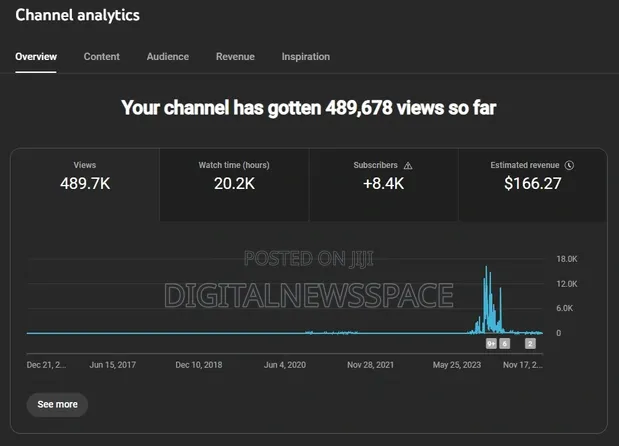Open the Content tab
This screenshot has height=446, width=619.
[101, 57]
